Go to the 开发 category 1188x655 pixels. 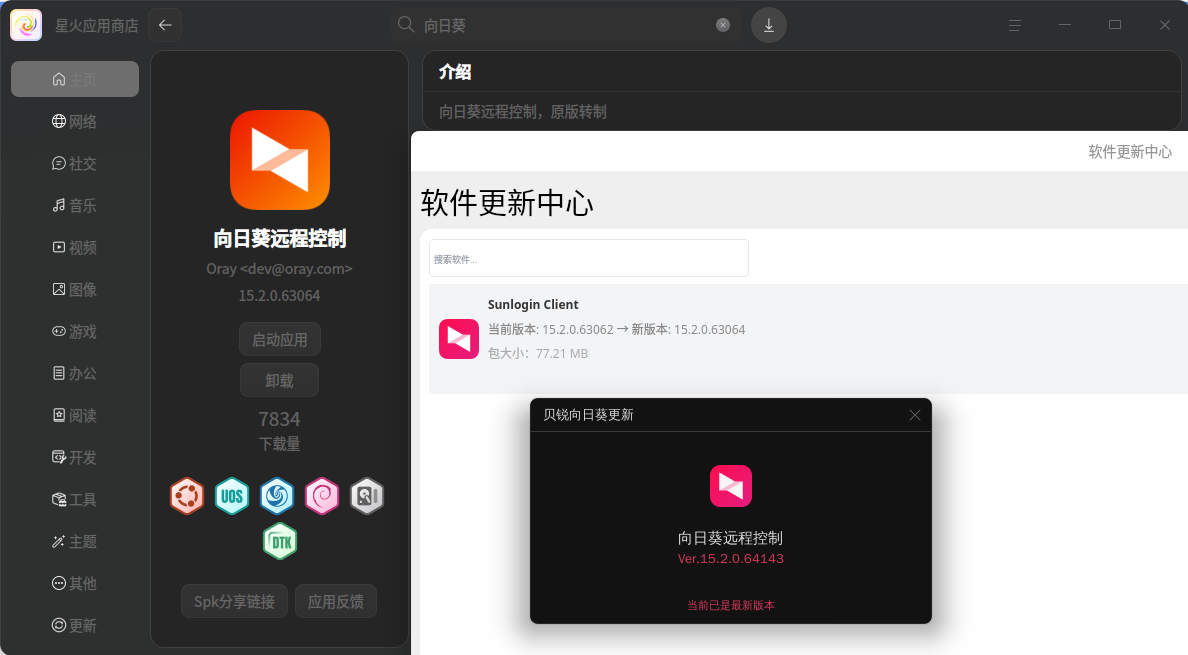(75, 457)
